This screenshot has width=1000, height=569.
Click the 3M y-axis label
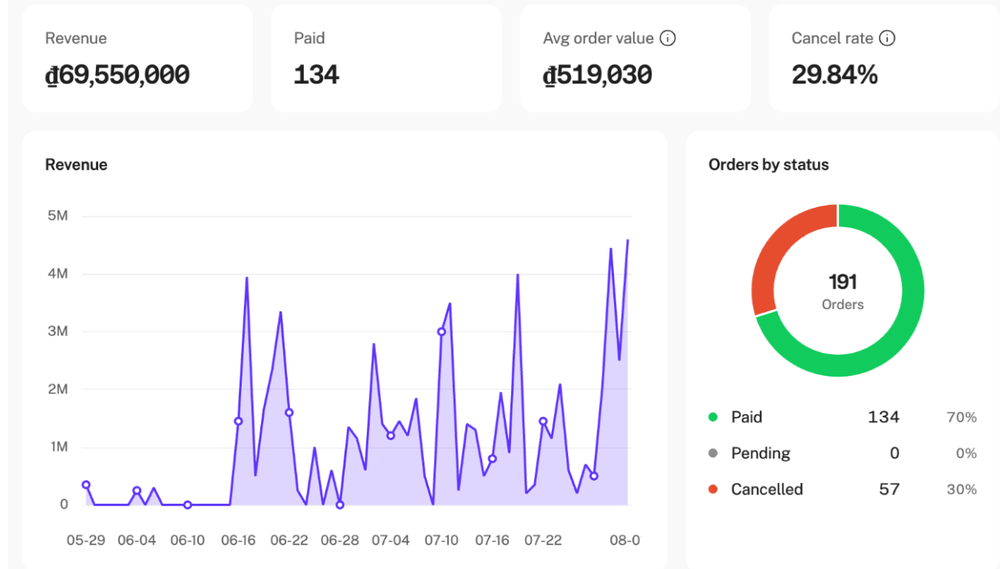tap(57, 331)
